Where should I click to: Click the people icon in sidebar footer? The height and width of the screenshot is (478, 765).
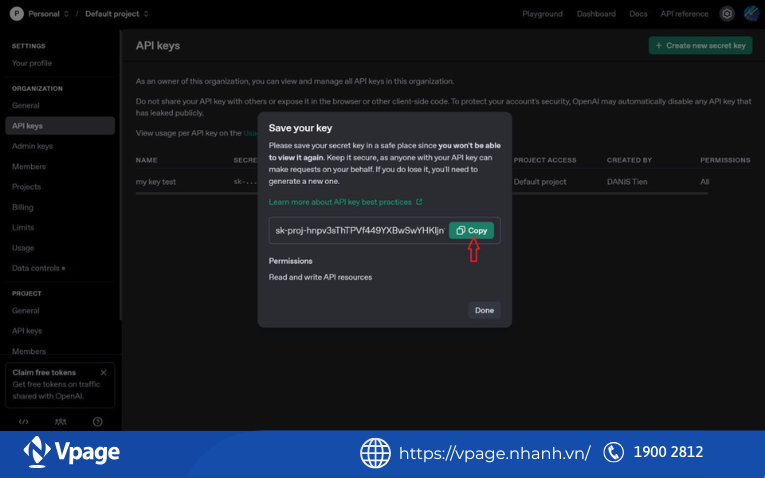[60, 422]
